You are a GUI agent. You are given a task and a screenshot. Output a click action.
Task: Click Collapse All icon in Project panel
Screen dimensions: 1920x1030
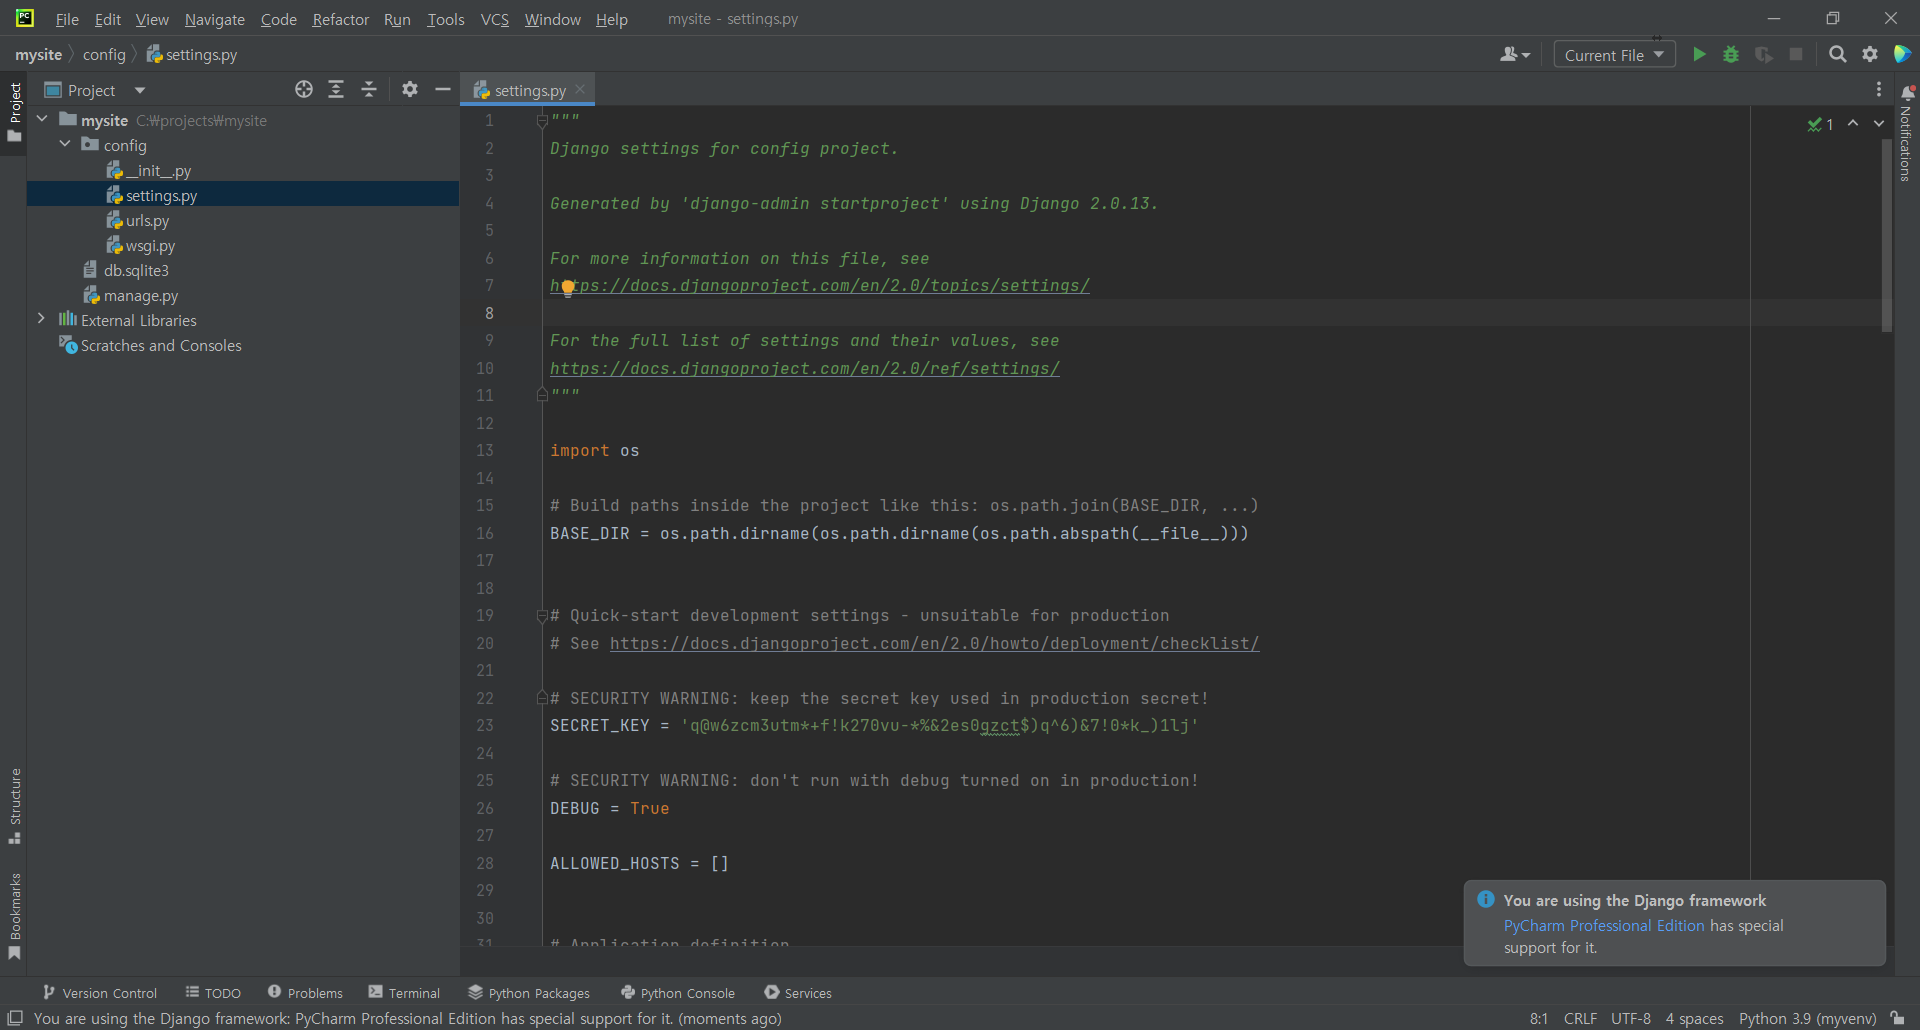pyautogui.click(x=369, y=89)
